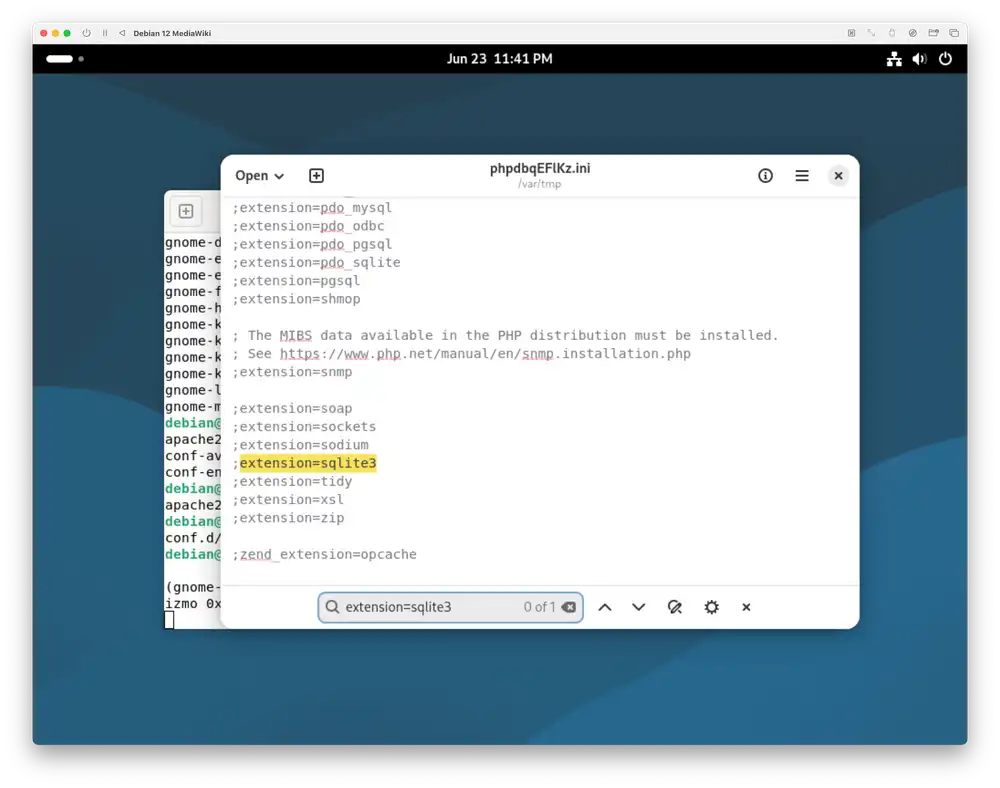Pause the VM from the title bar

(105, 33)
